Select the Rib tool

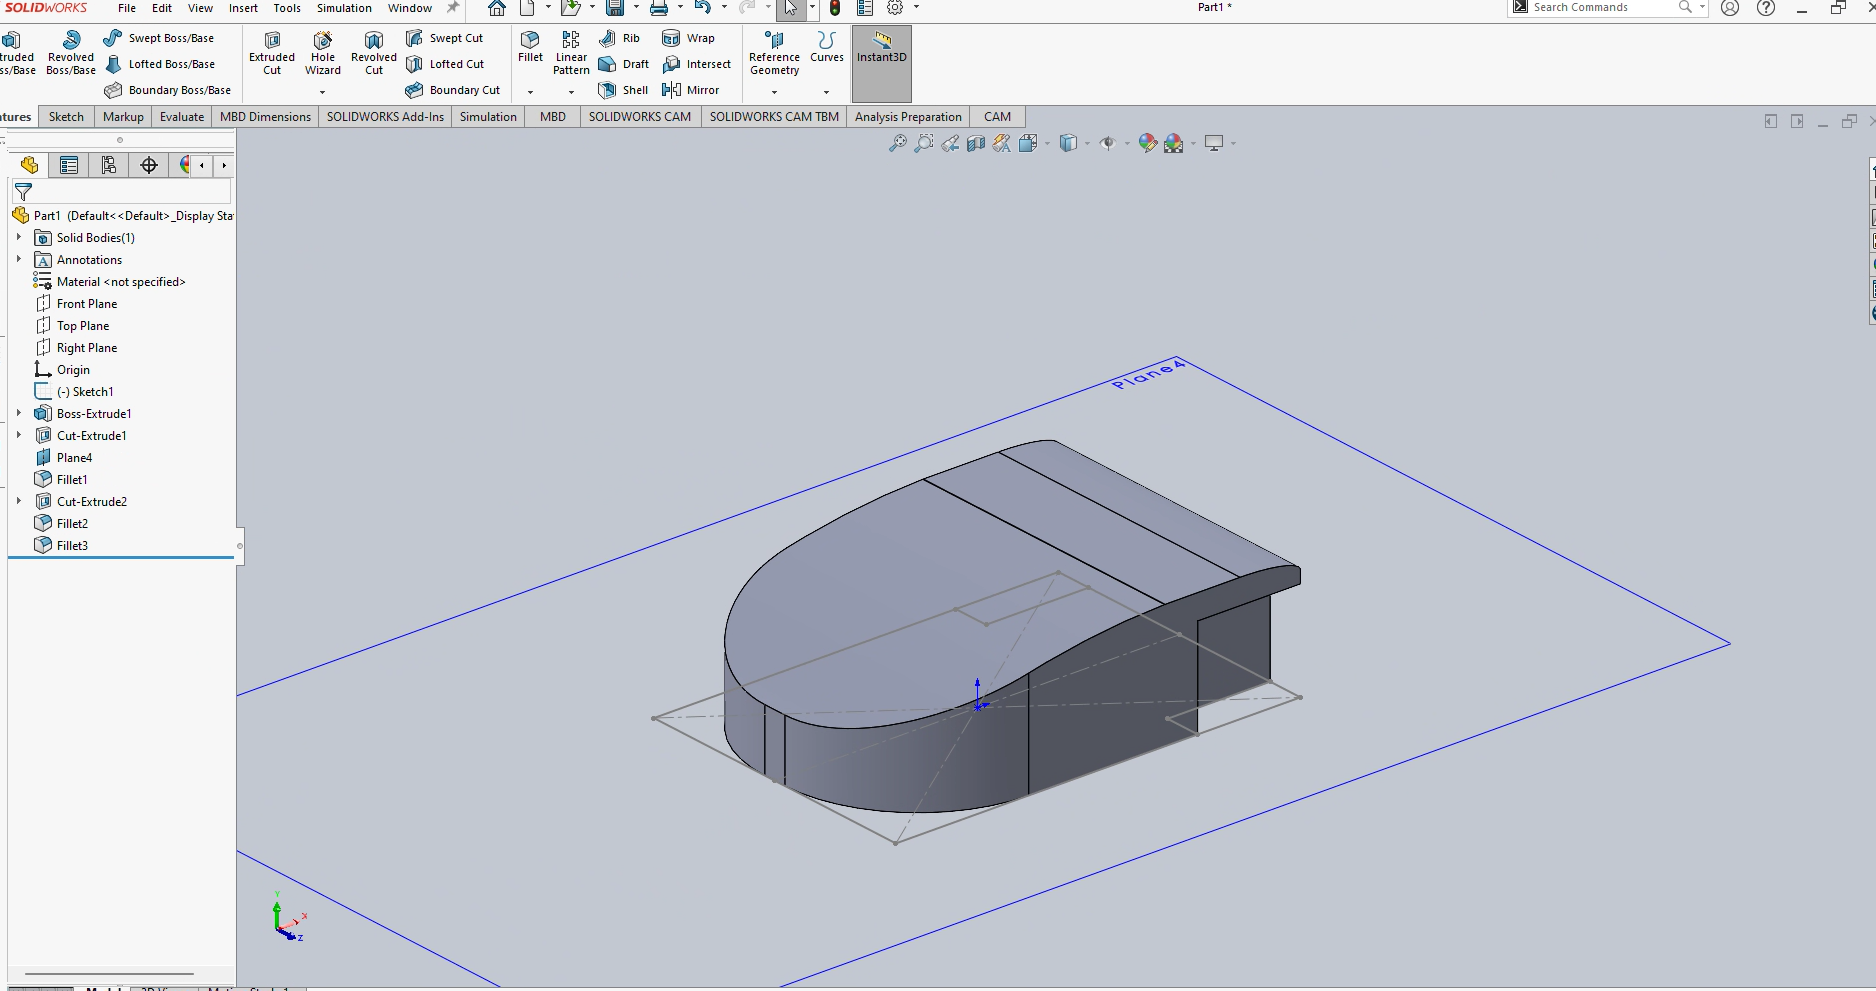[619, 38]
